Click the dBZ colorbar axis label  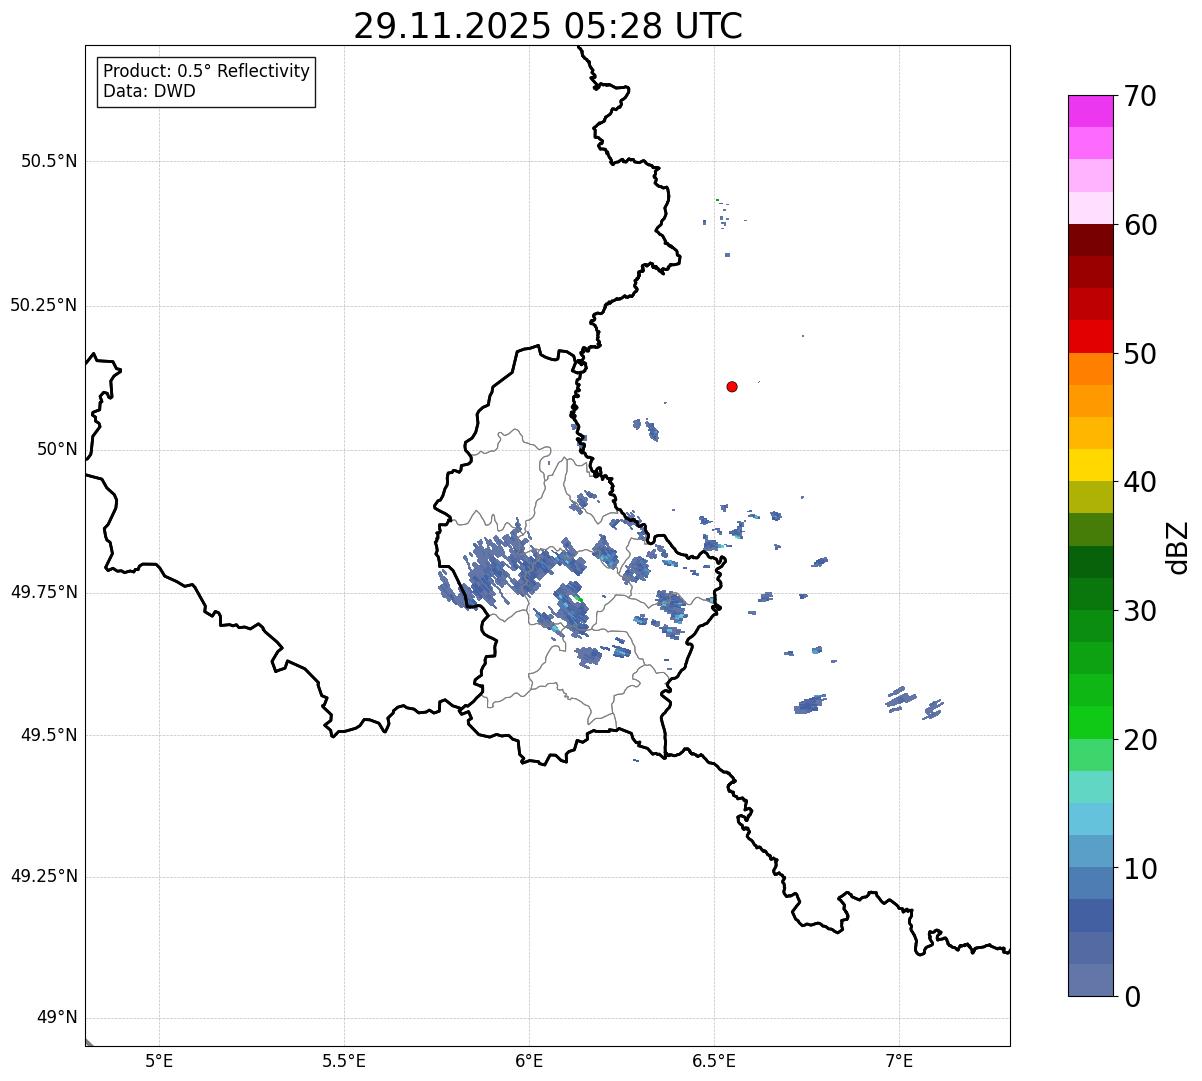(1178, 547)
